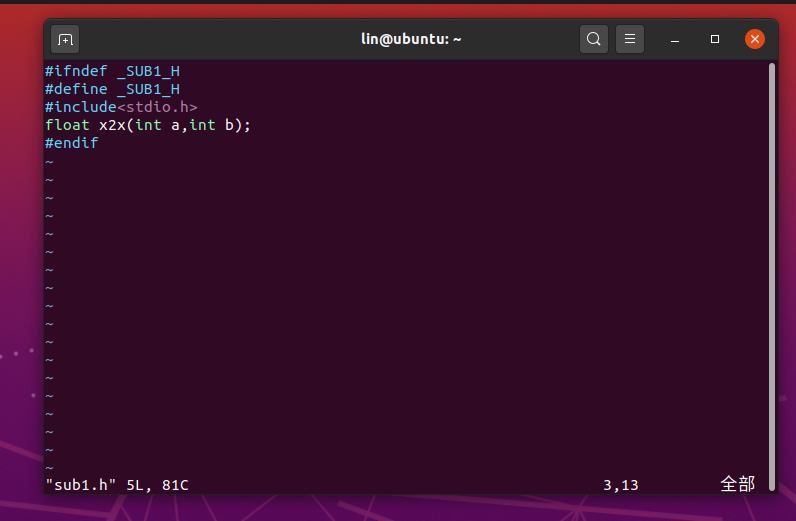Click the 'x2x' function name
Screen dimensions: 796x521
coord(112,125)
